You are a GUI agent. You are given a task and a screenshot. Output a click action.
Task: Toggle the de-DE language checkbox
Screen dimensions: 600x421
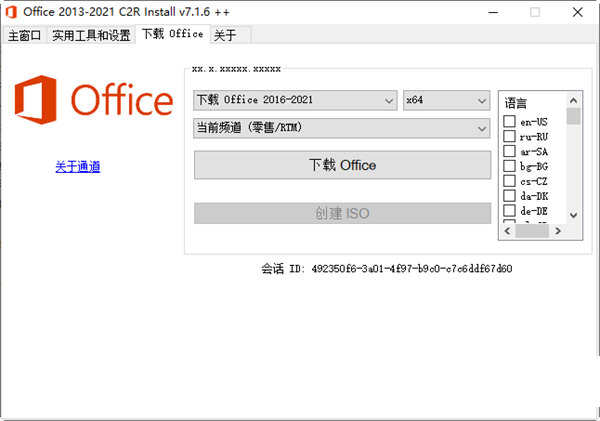pos(509,212)
